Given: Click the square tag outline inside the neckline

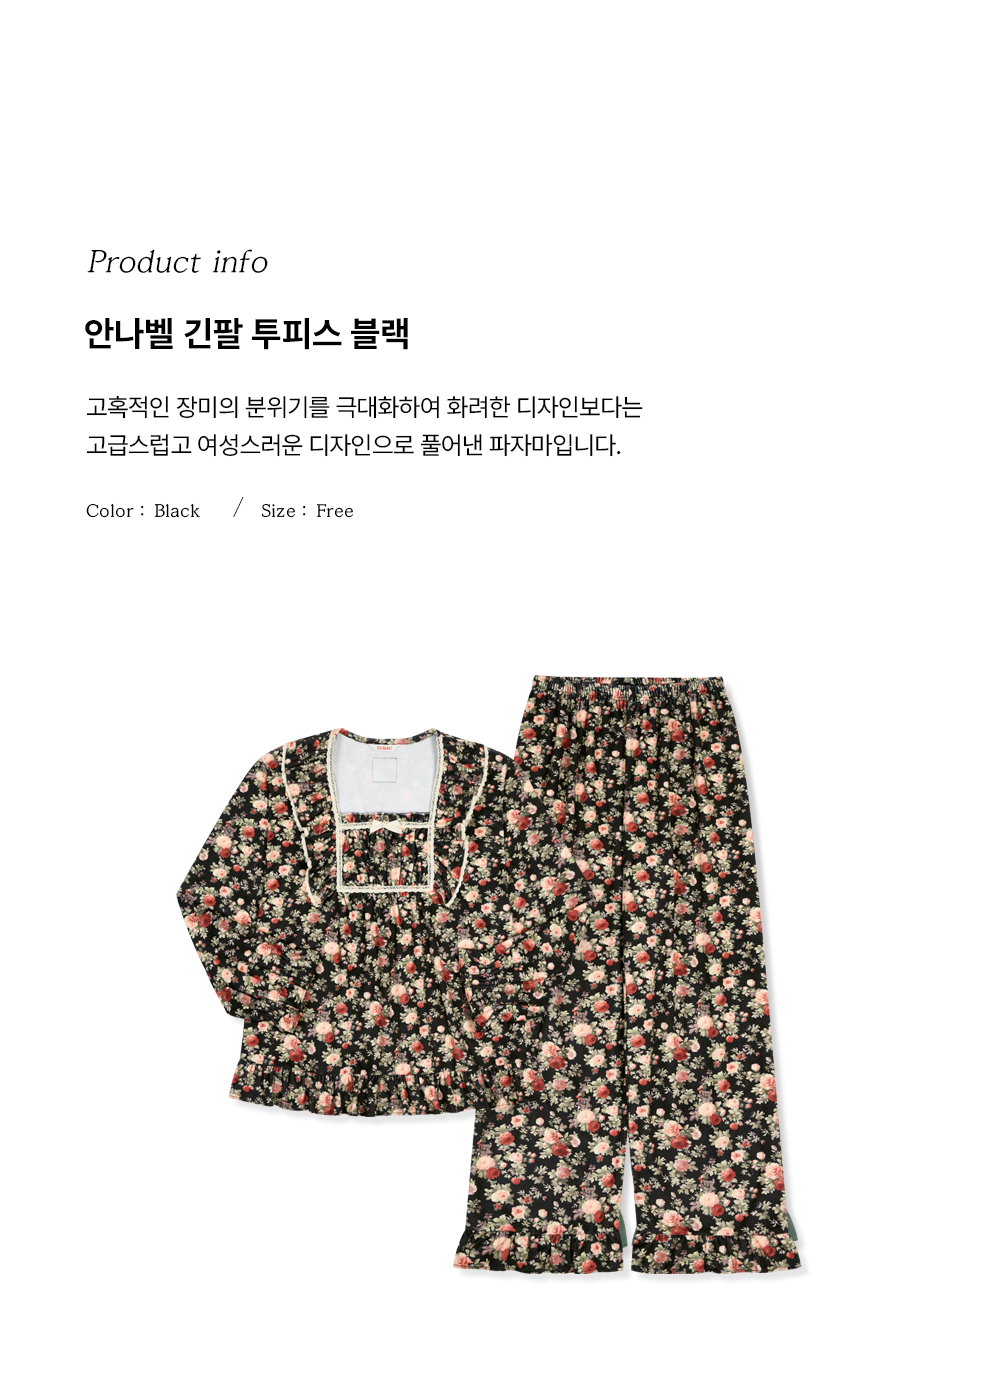Looking at the screenshot, I should click(x=385, y=770).
